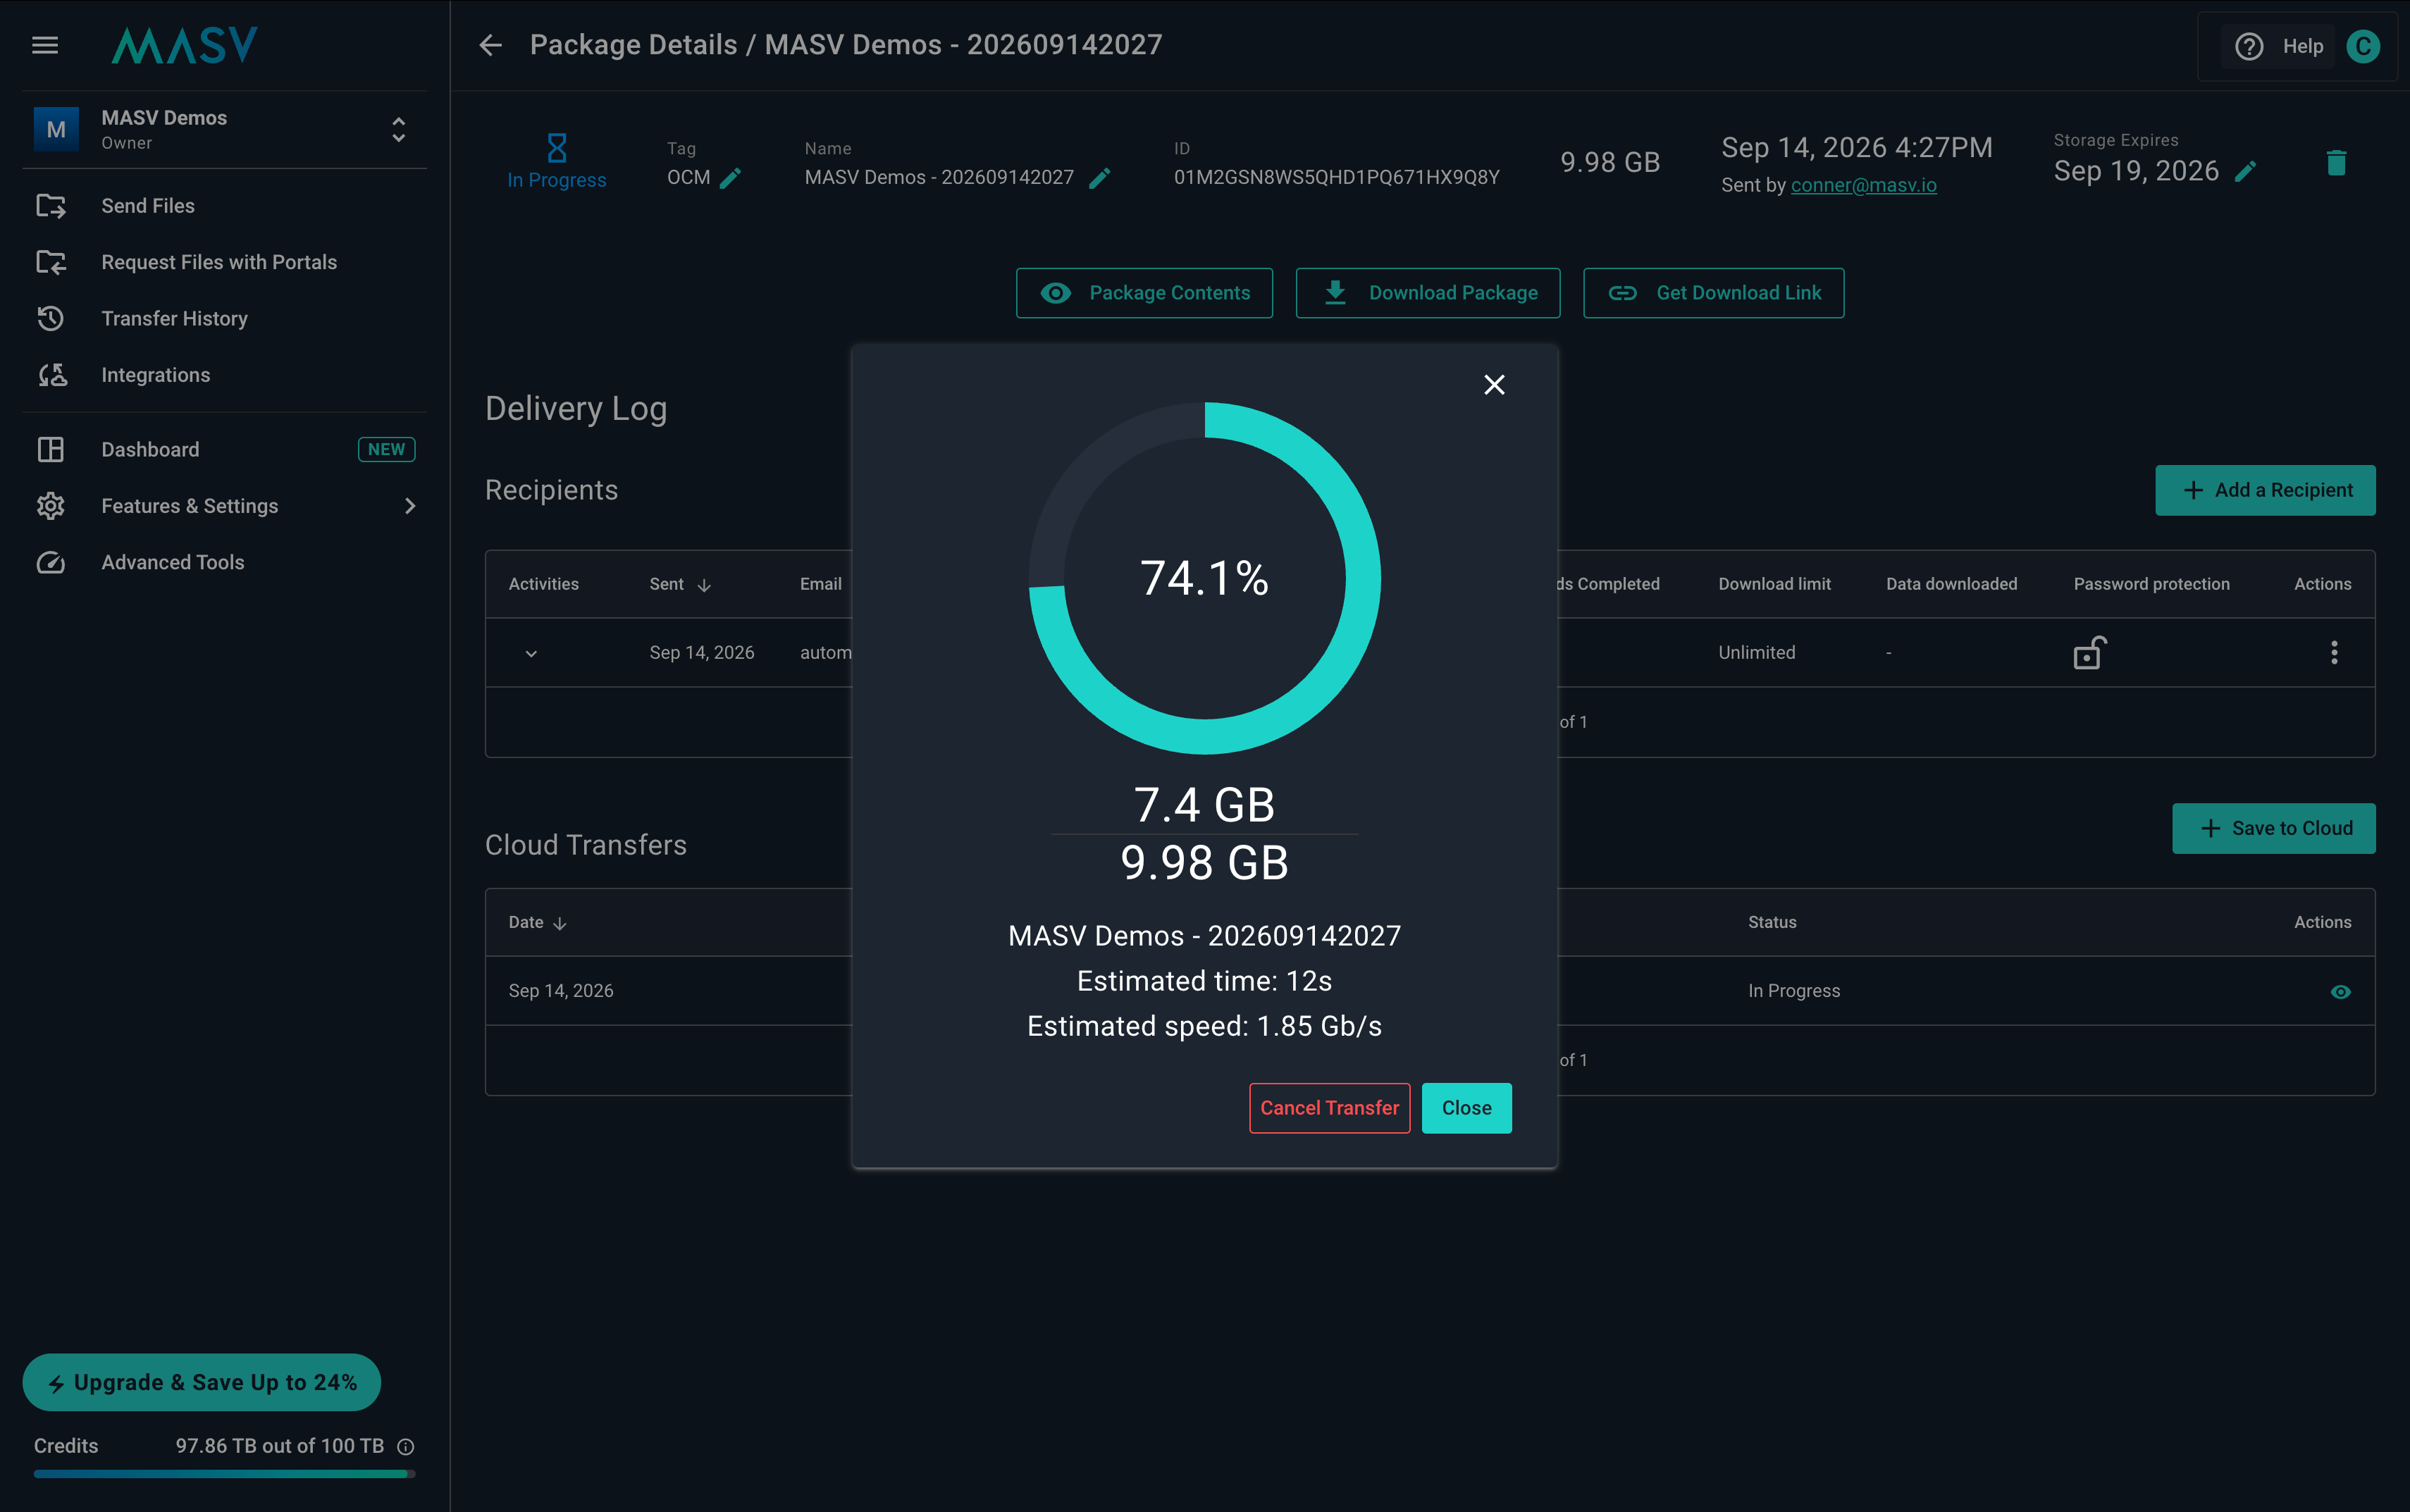Click the credits usage progress bar
The image size is (2410, 1512).
(224, 1473)
